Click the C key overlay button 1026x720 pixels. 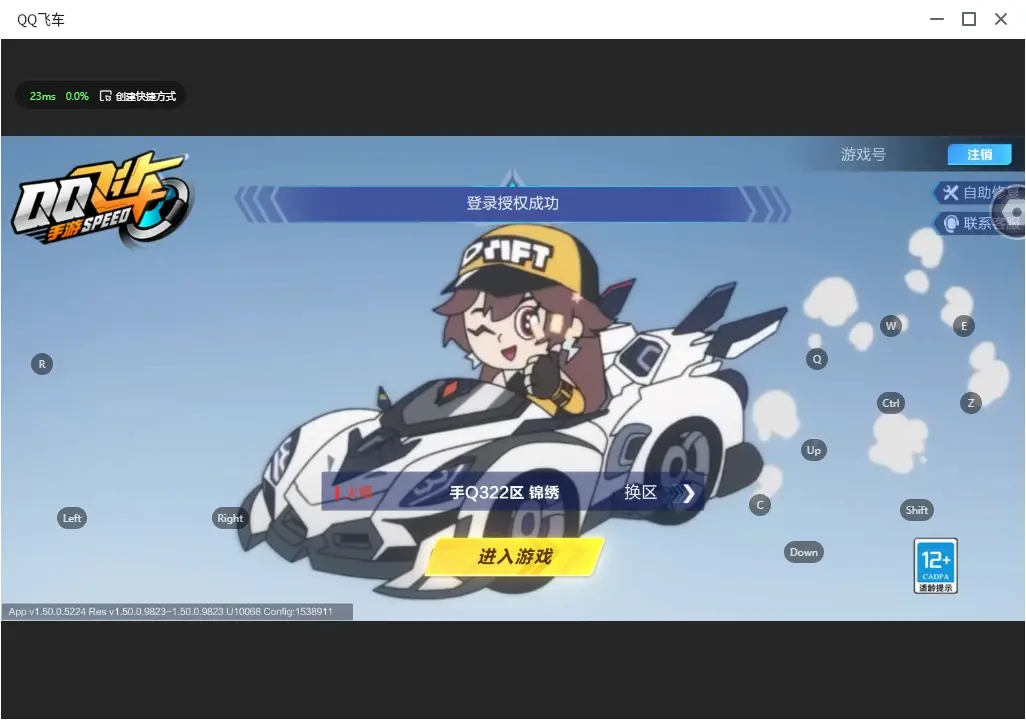pos(760,505)
